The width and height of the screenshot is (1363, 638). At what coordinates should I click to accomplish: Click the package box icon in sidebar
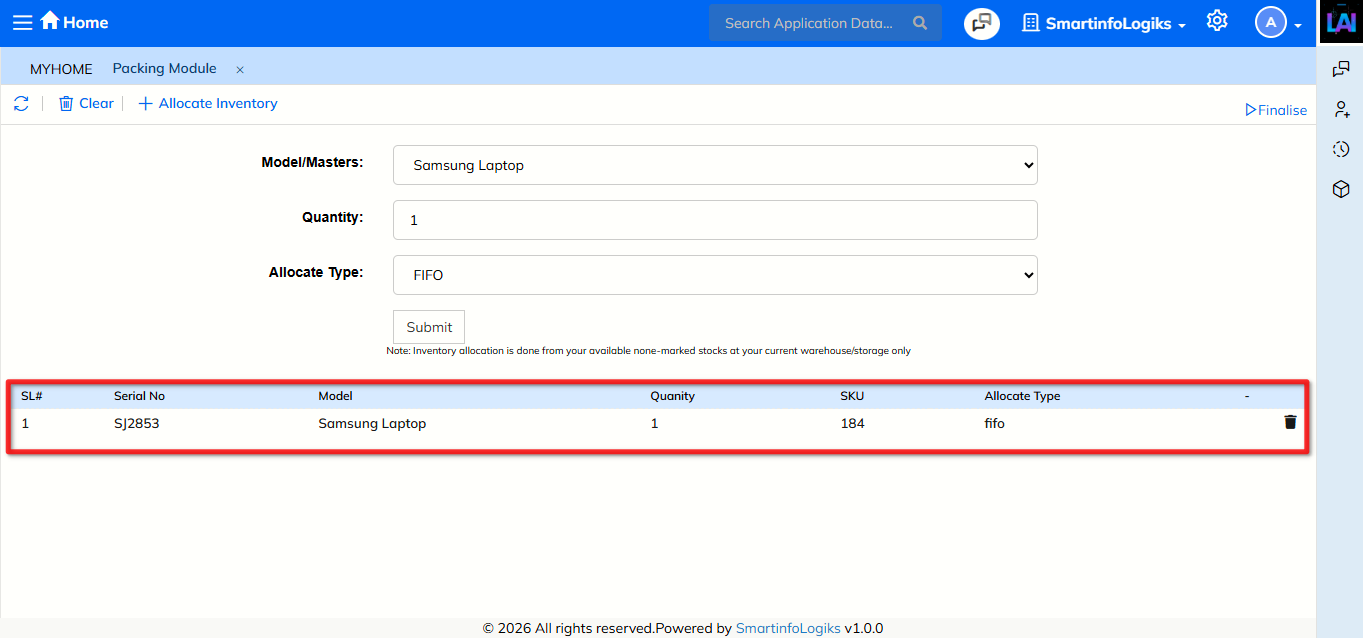pyautogui.click(x=1342, y=189)
